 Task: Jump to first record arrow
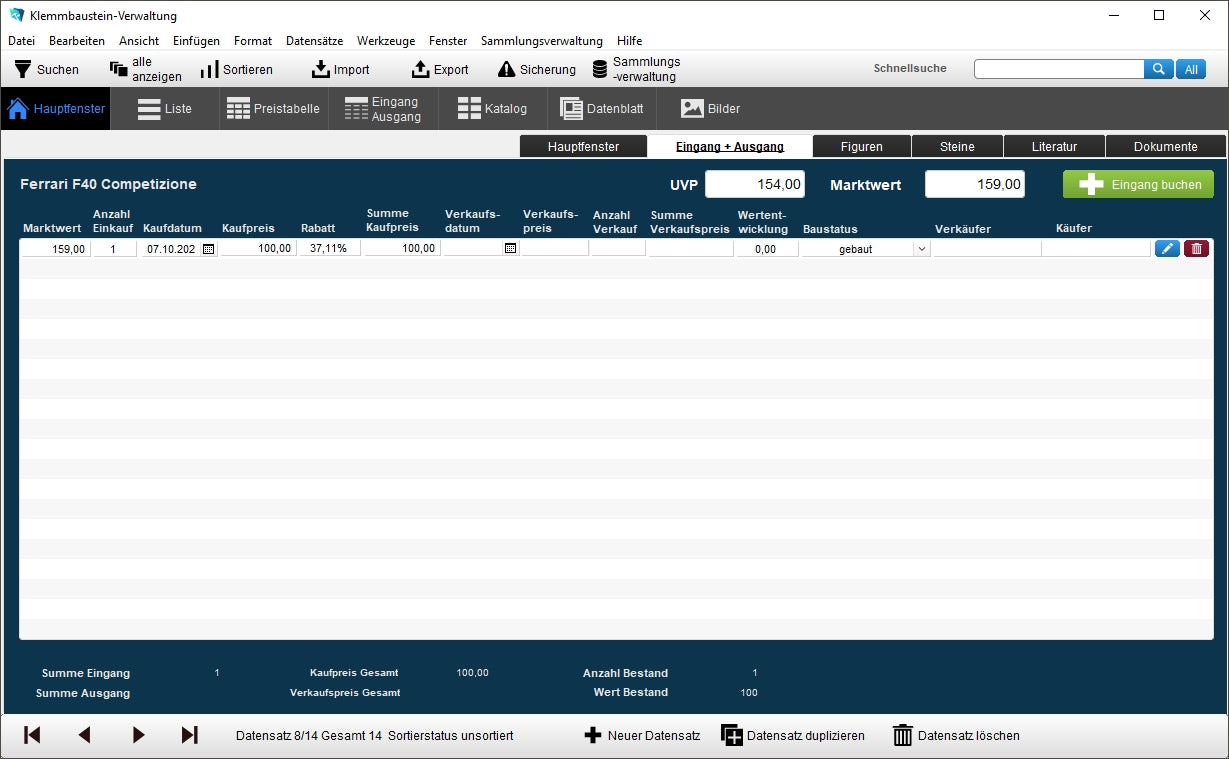click(32, 735)
